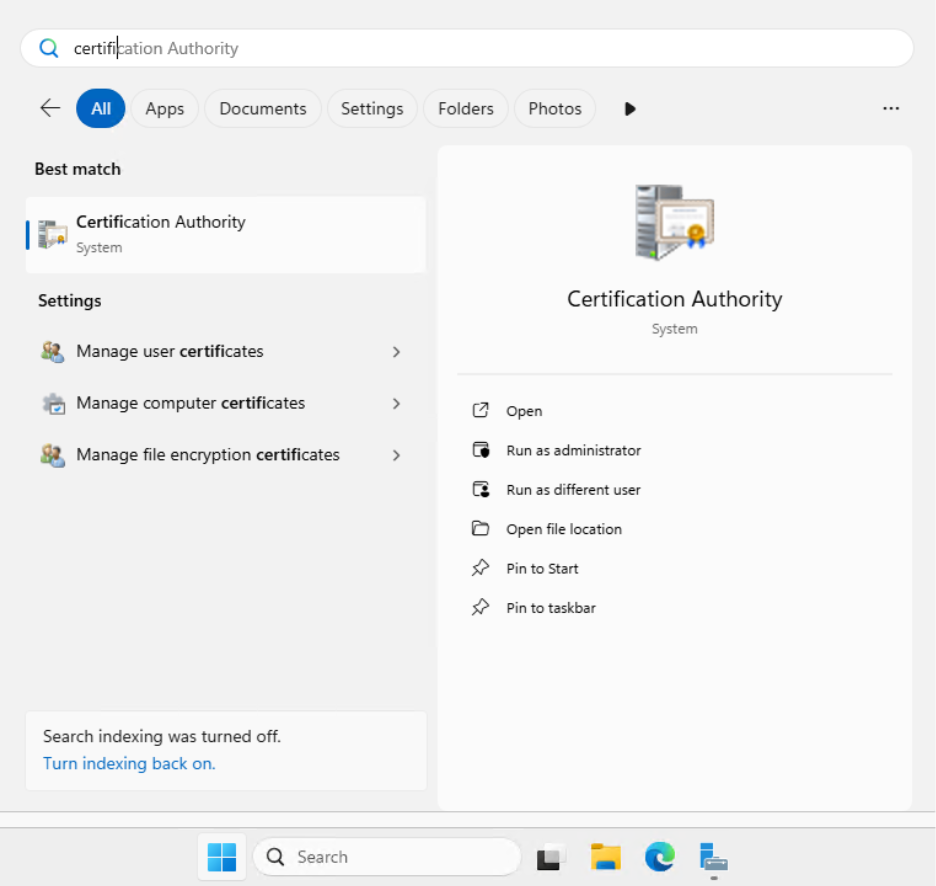936x886 pixels.
Task: Click the more filters arrow
Action: click(629, 108)
